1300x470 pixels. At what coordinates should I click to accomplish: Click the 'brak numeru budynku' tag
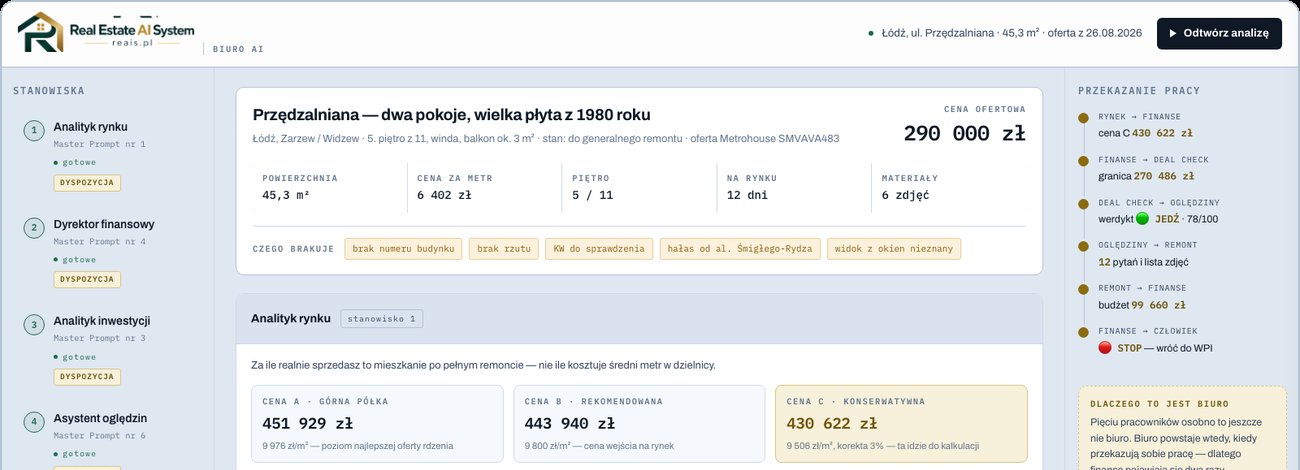coord(404,249)
